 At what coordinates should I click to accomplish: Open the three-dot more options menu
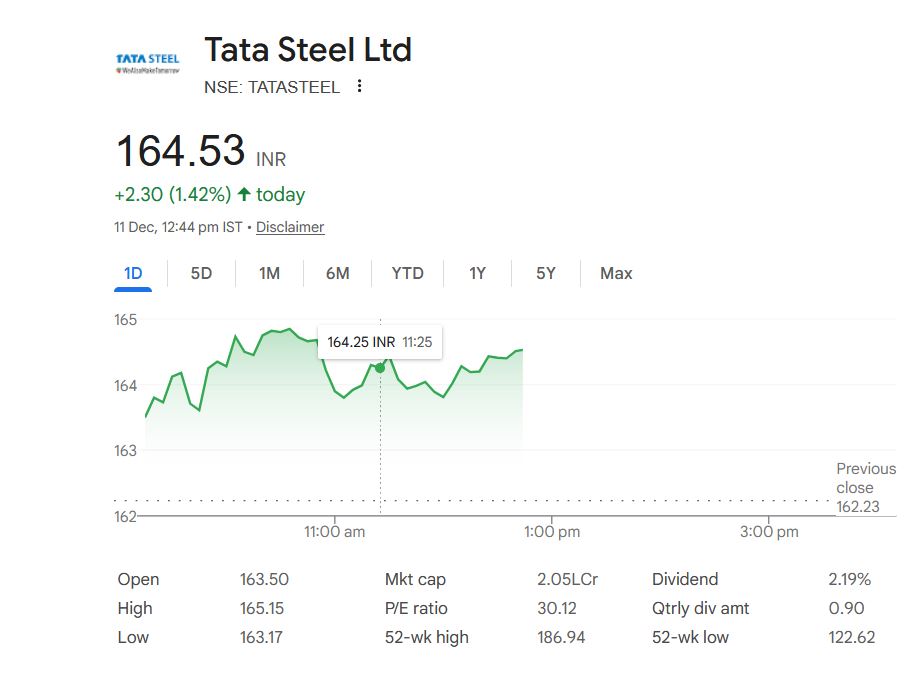pos(360,86)
